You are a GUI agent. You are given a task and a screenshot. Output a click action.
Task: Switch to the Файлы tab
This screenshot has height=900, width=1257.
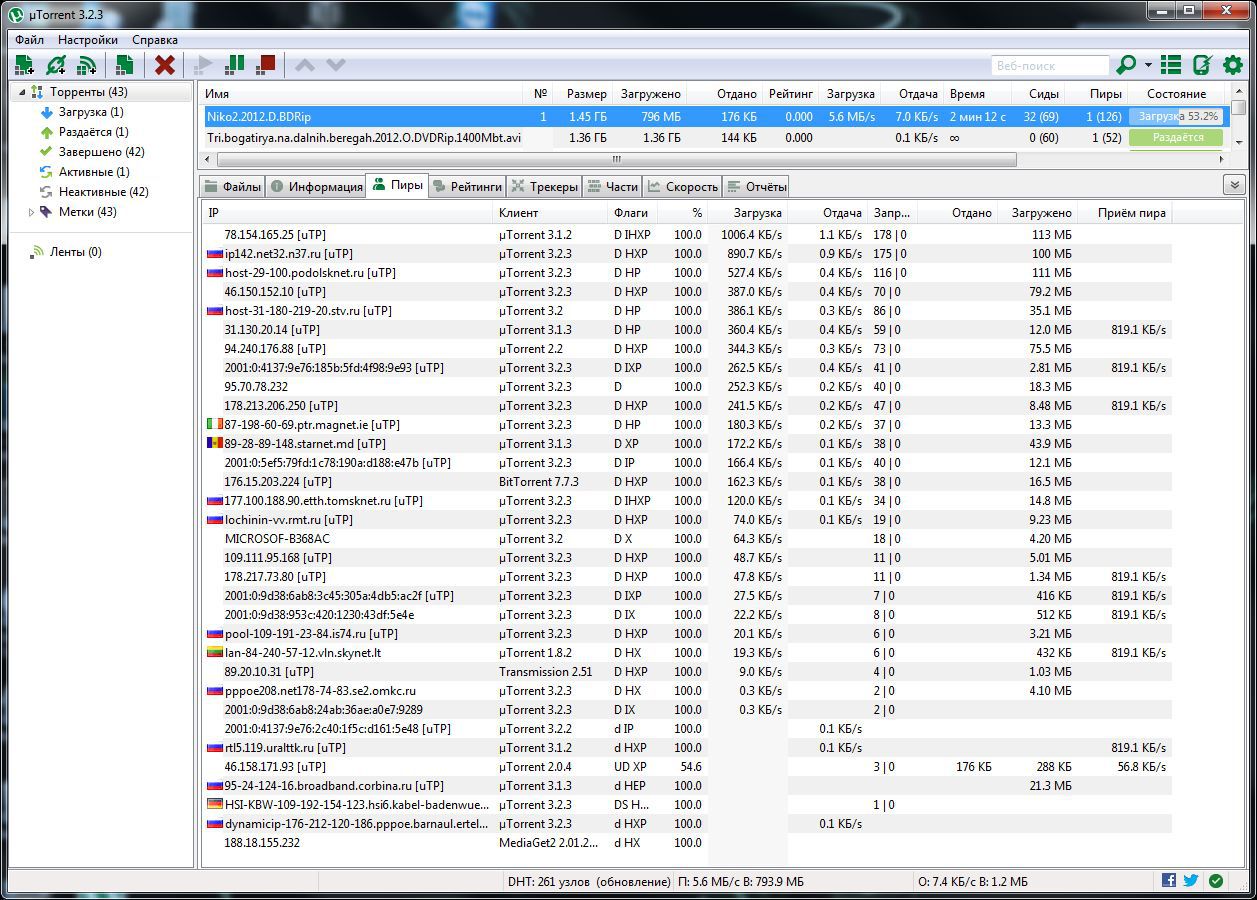click(232, 186)
